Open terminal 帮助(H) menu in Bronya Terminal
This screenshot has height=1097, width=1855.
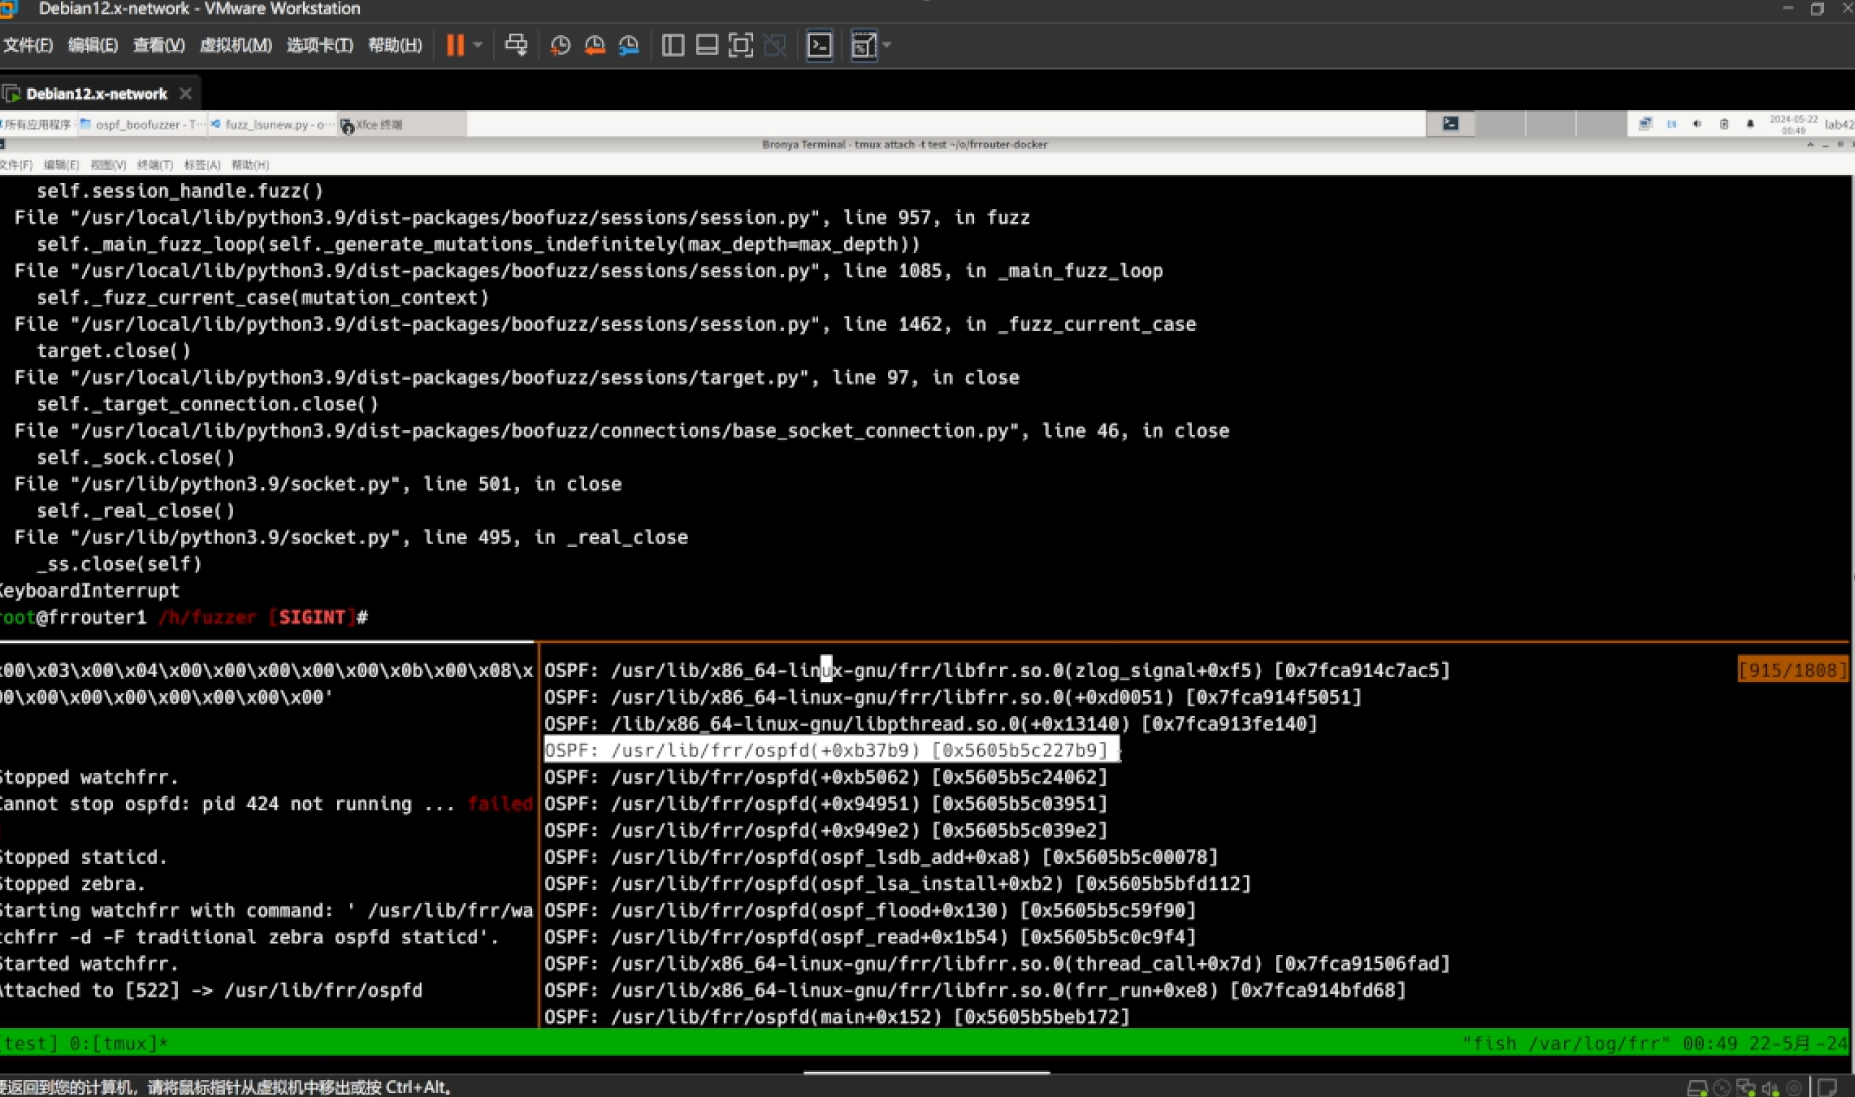(250, 165)
